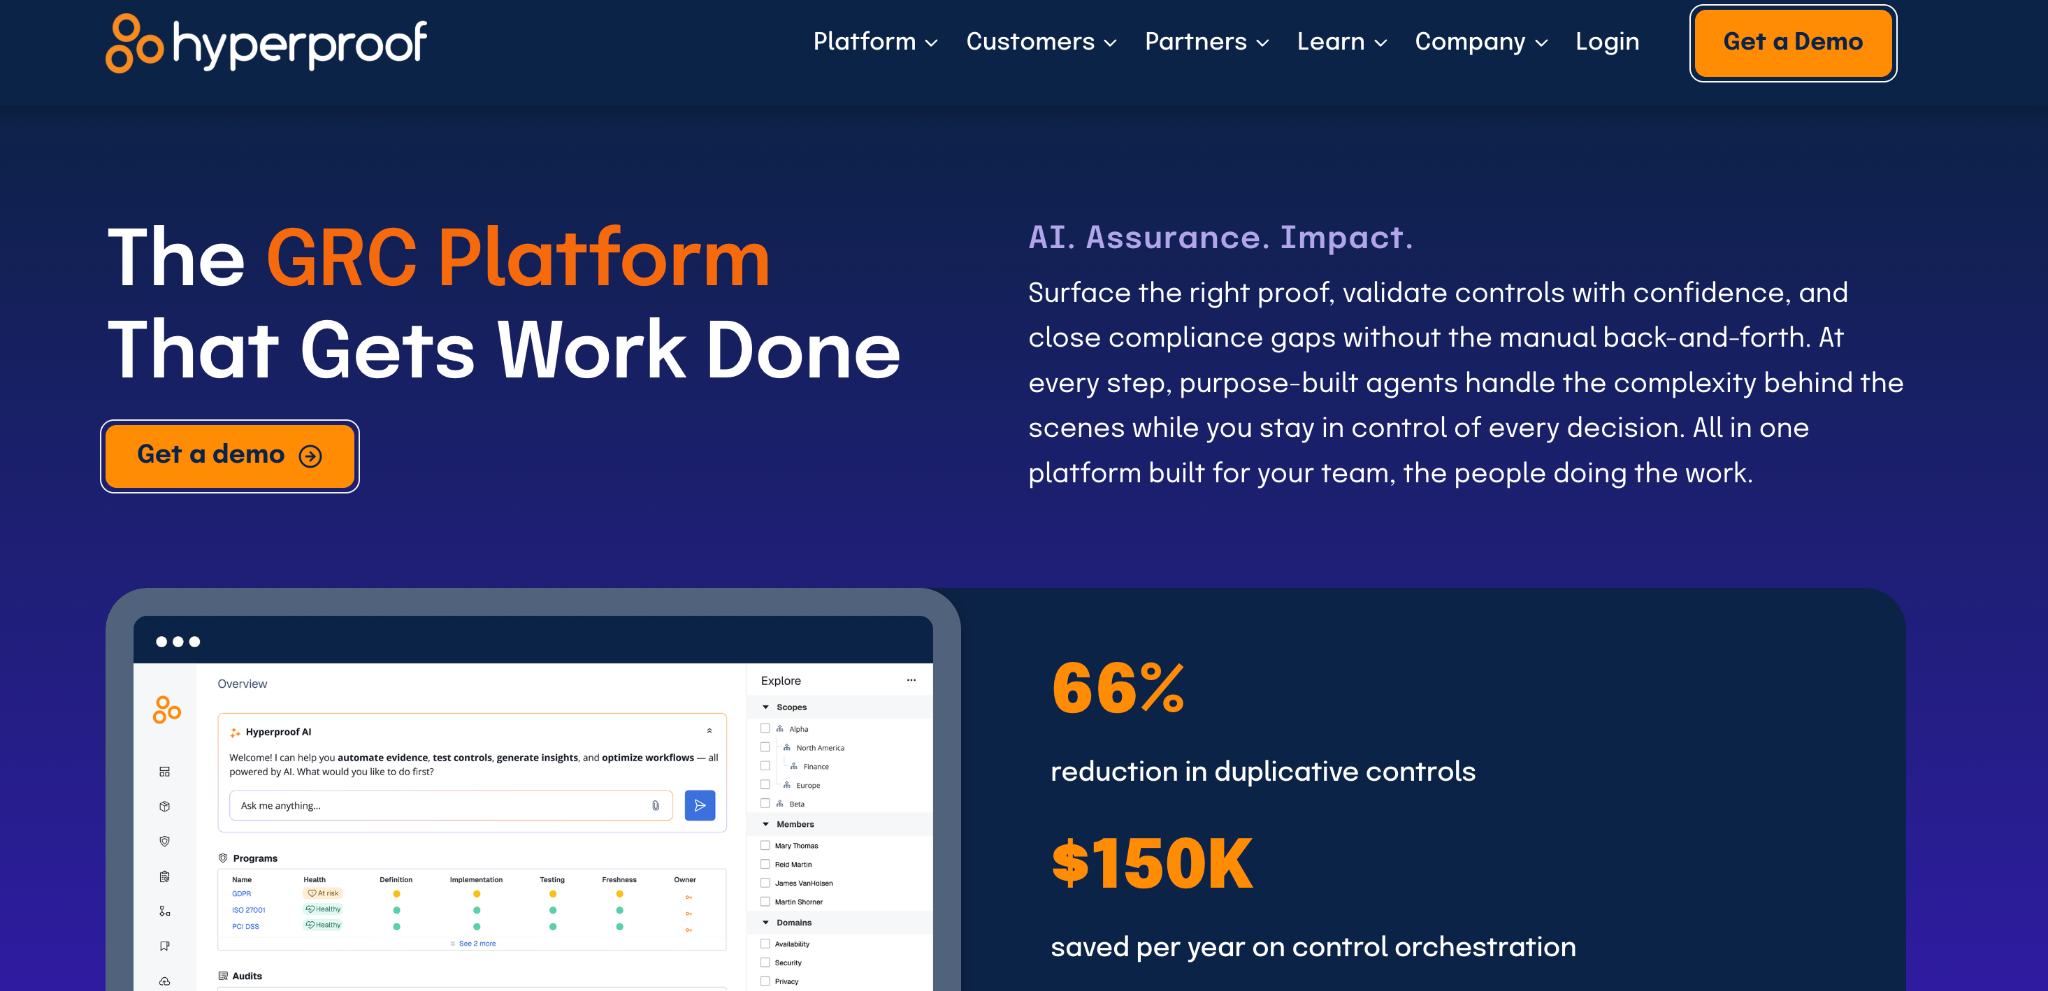Click the paperclip attachment icon

pos(656,806)
